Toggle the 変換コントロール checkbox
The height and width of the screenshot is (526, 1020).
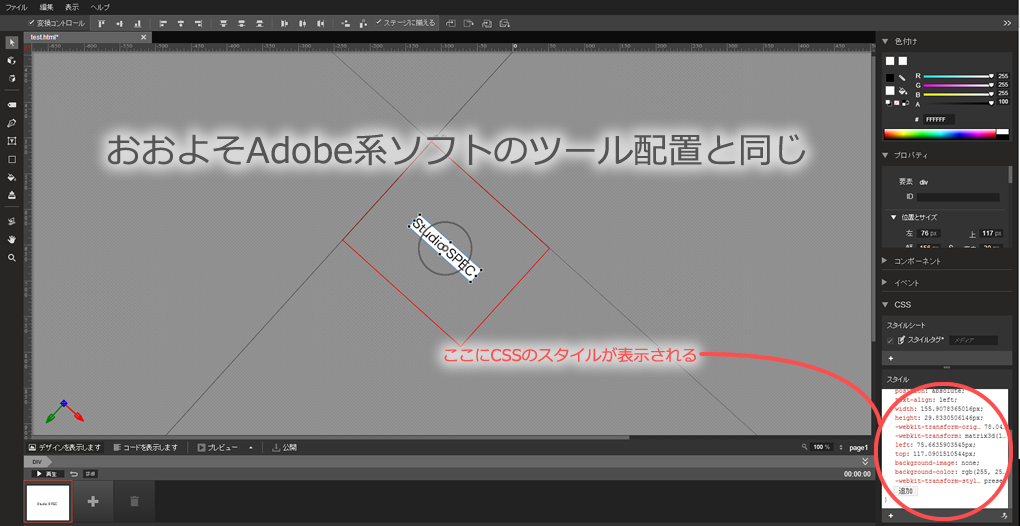[32, 22]
